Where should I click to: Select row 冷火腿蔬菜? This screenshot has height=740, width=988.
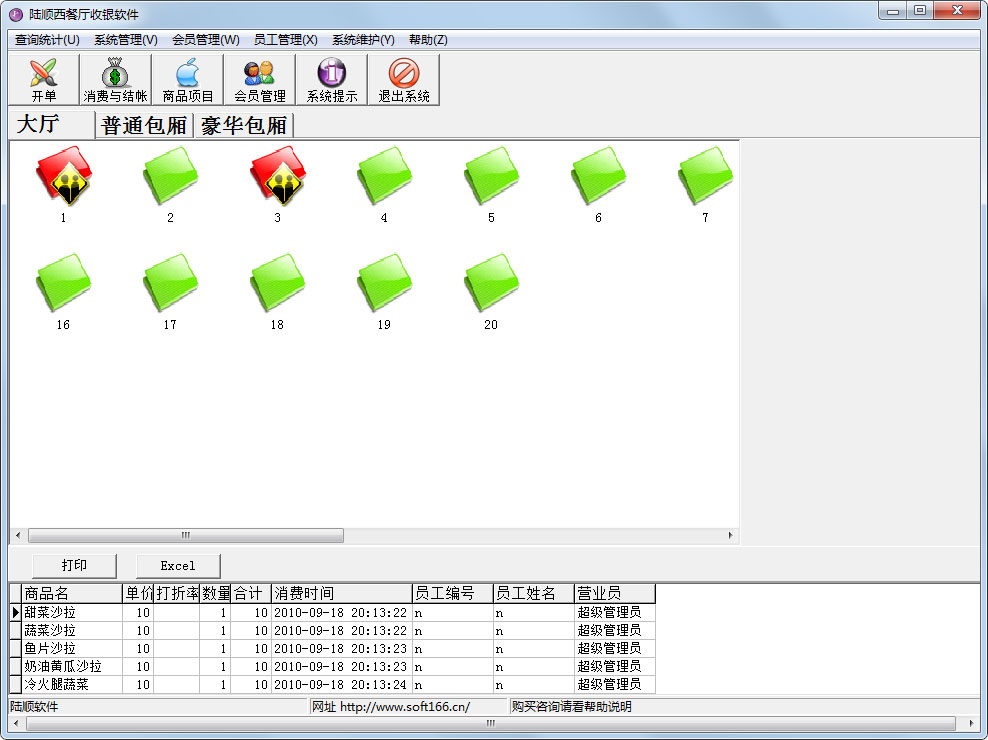pos(332,684)
